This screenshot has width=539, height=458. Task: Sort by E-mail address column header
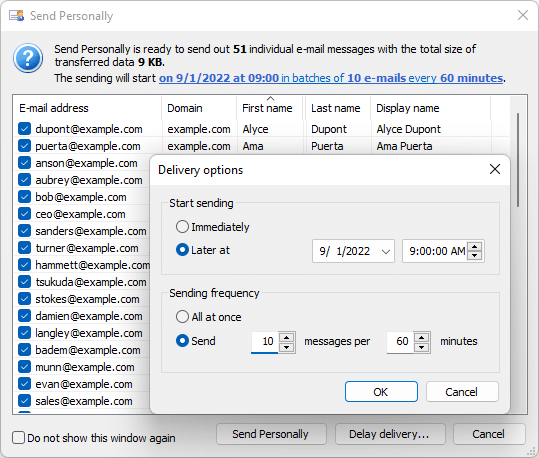87,108
